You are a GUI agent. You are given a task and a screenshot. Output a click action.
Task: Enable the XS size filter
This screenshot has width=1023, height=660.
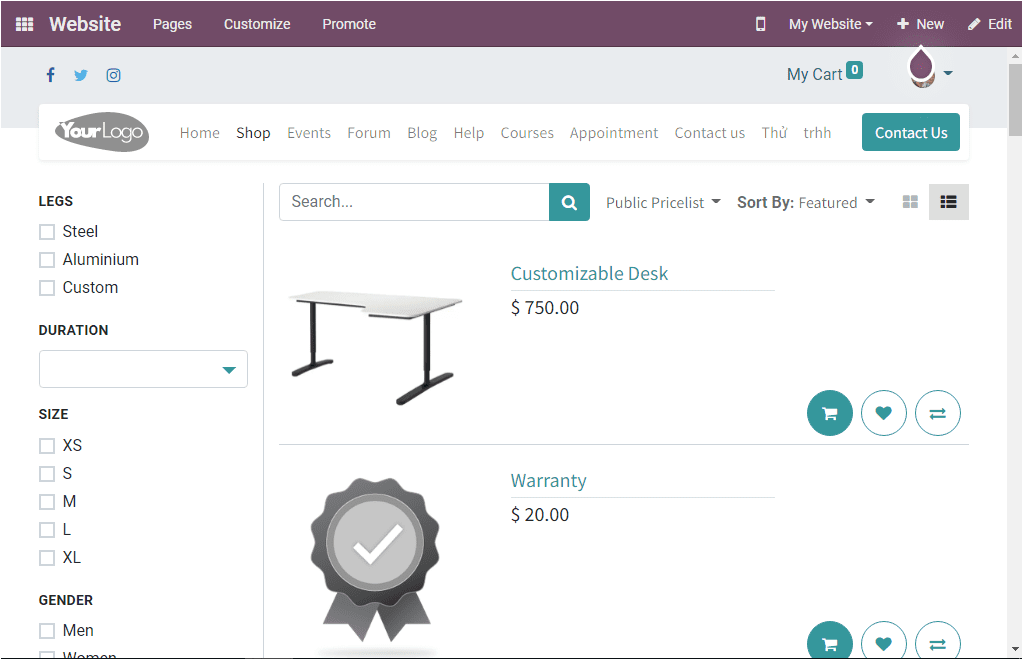(46, 445)
